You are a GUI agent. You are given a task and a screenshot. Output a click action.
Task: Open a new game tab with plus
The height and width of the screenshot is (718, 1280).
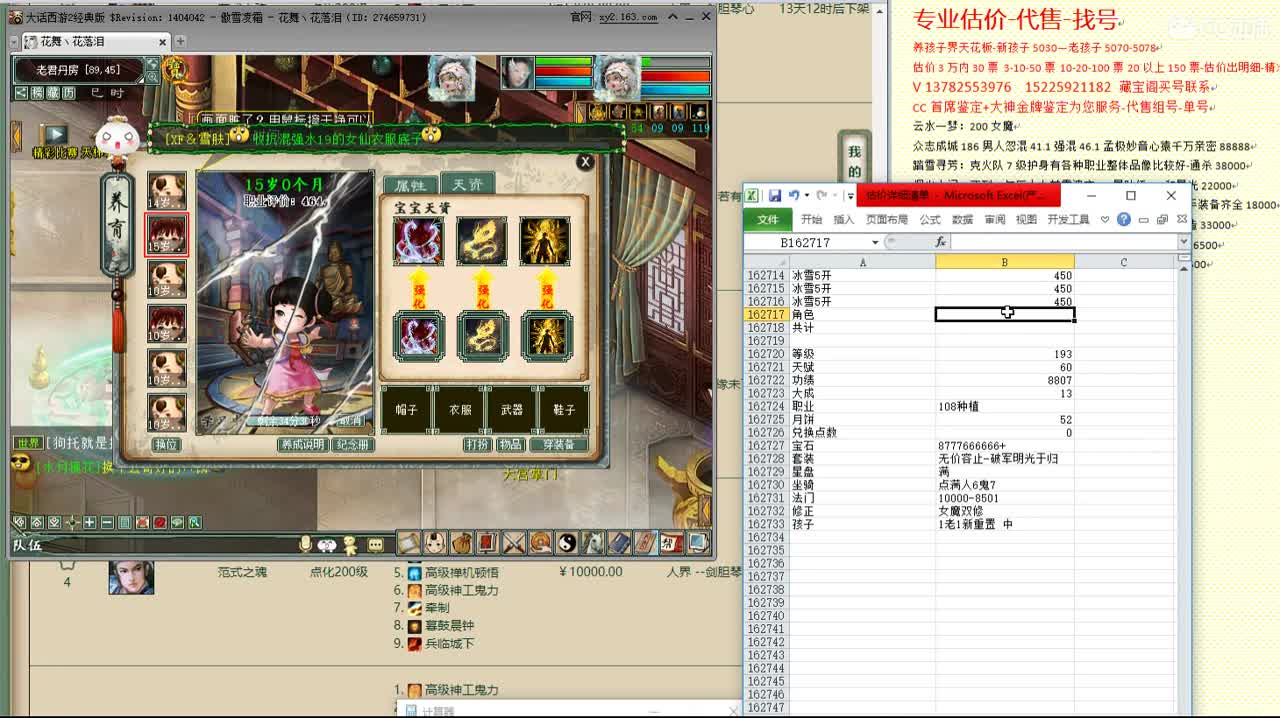pos(180,41)
